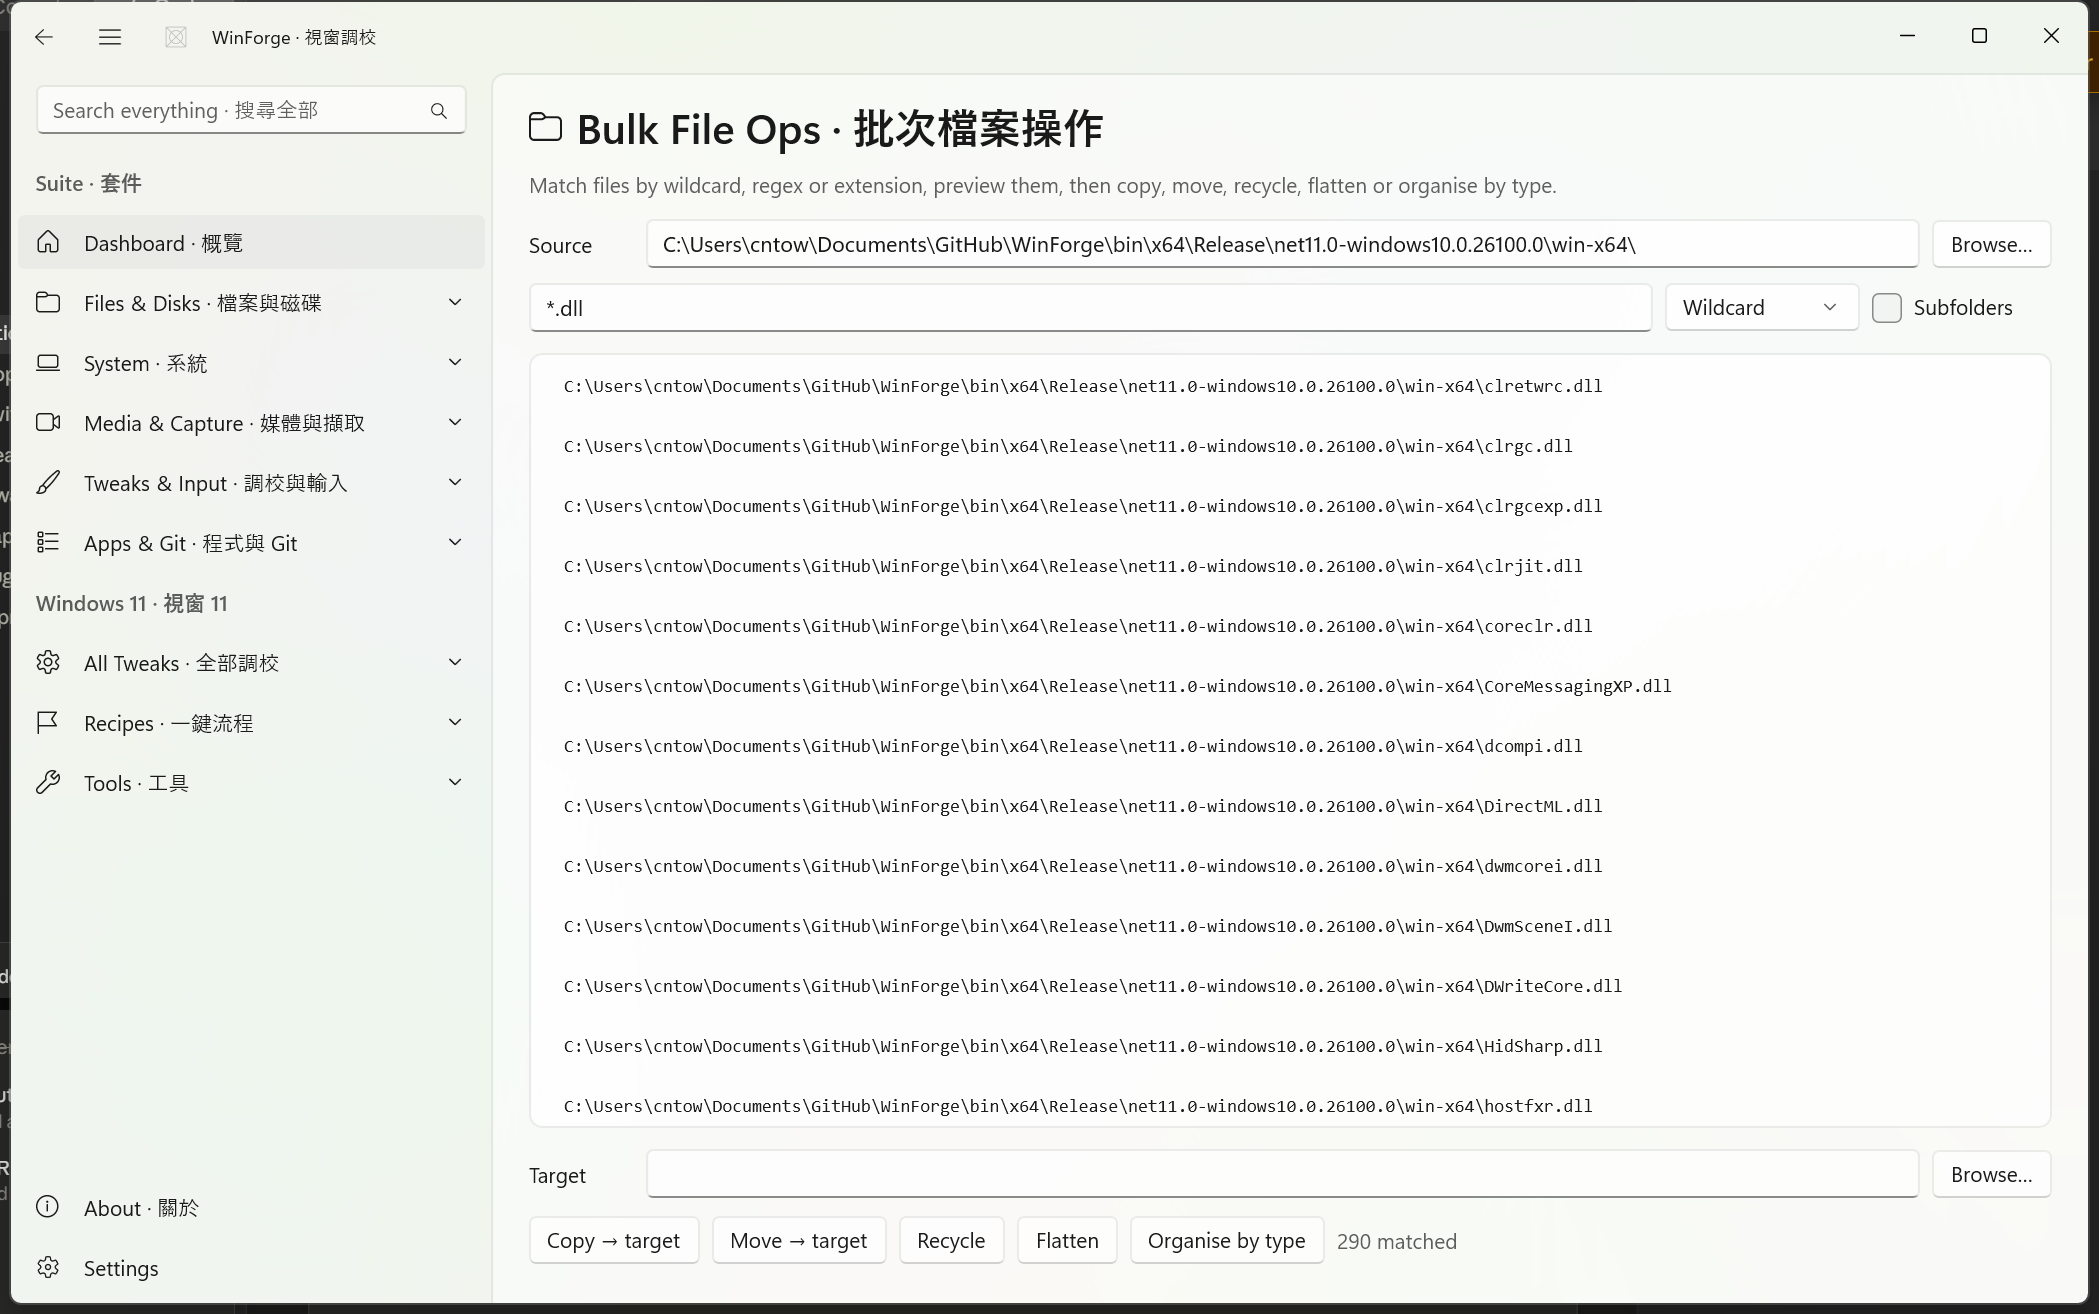Expand the Recipes chevron
This screenshot has height=1314, width=2099.
coord(455,722)
